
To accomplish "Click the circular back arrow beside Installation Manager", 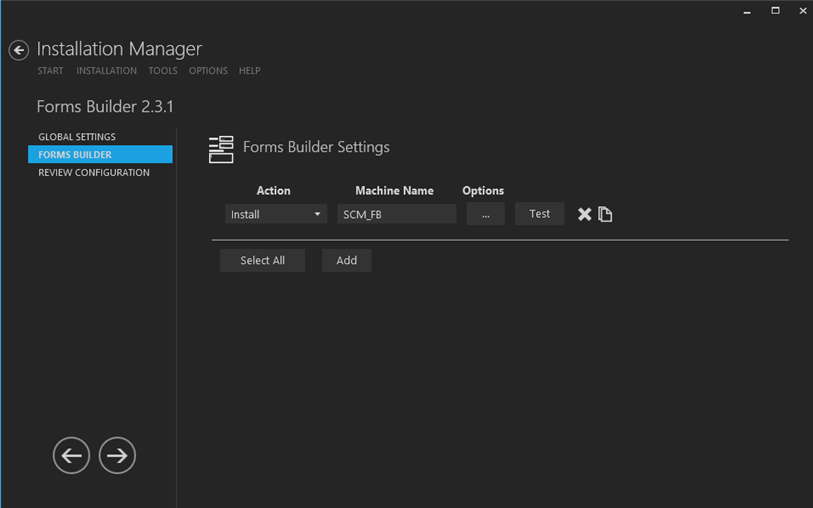I will click(x=19, y=50).
